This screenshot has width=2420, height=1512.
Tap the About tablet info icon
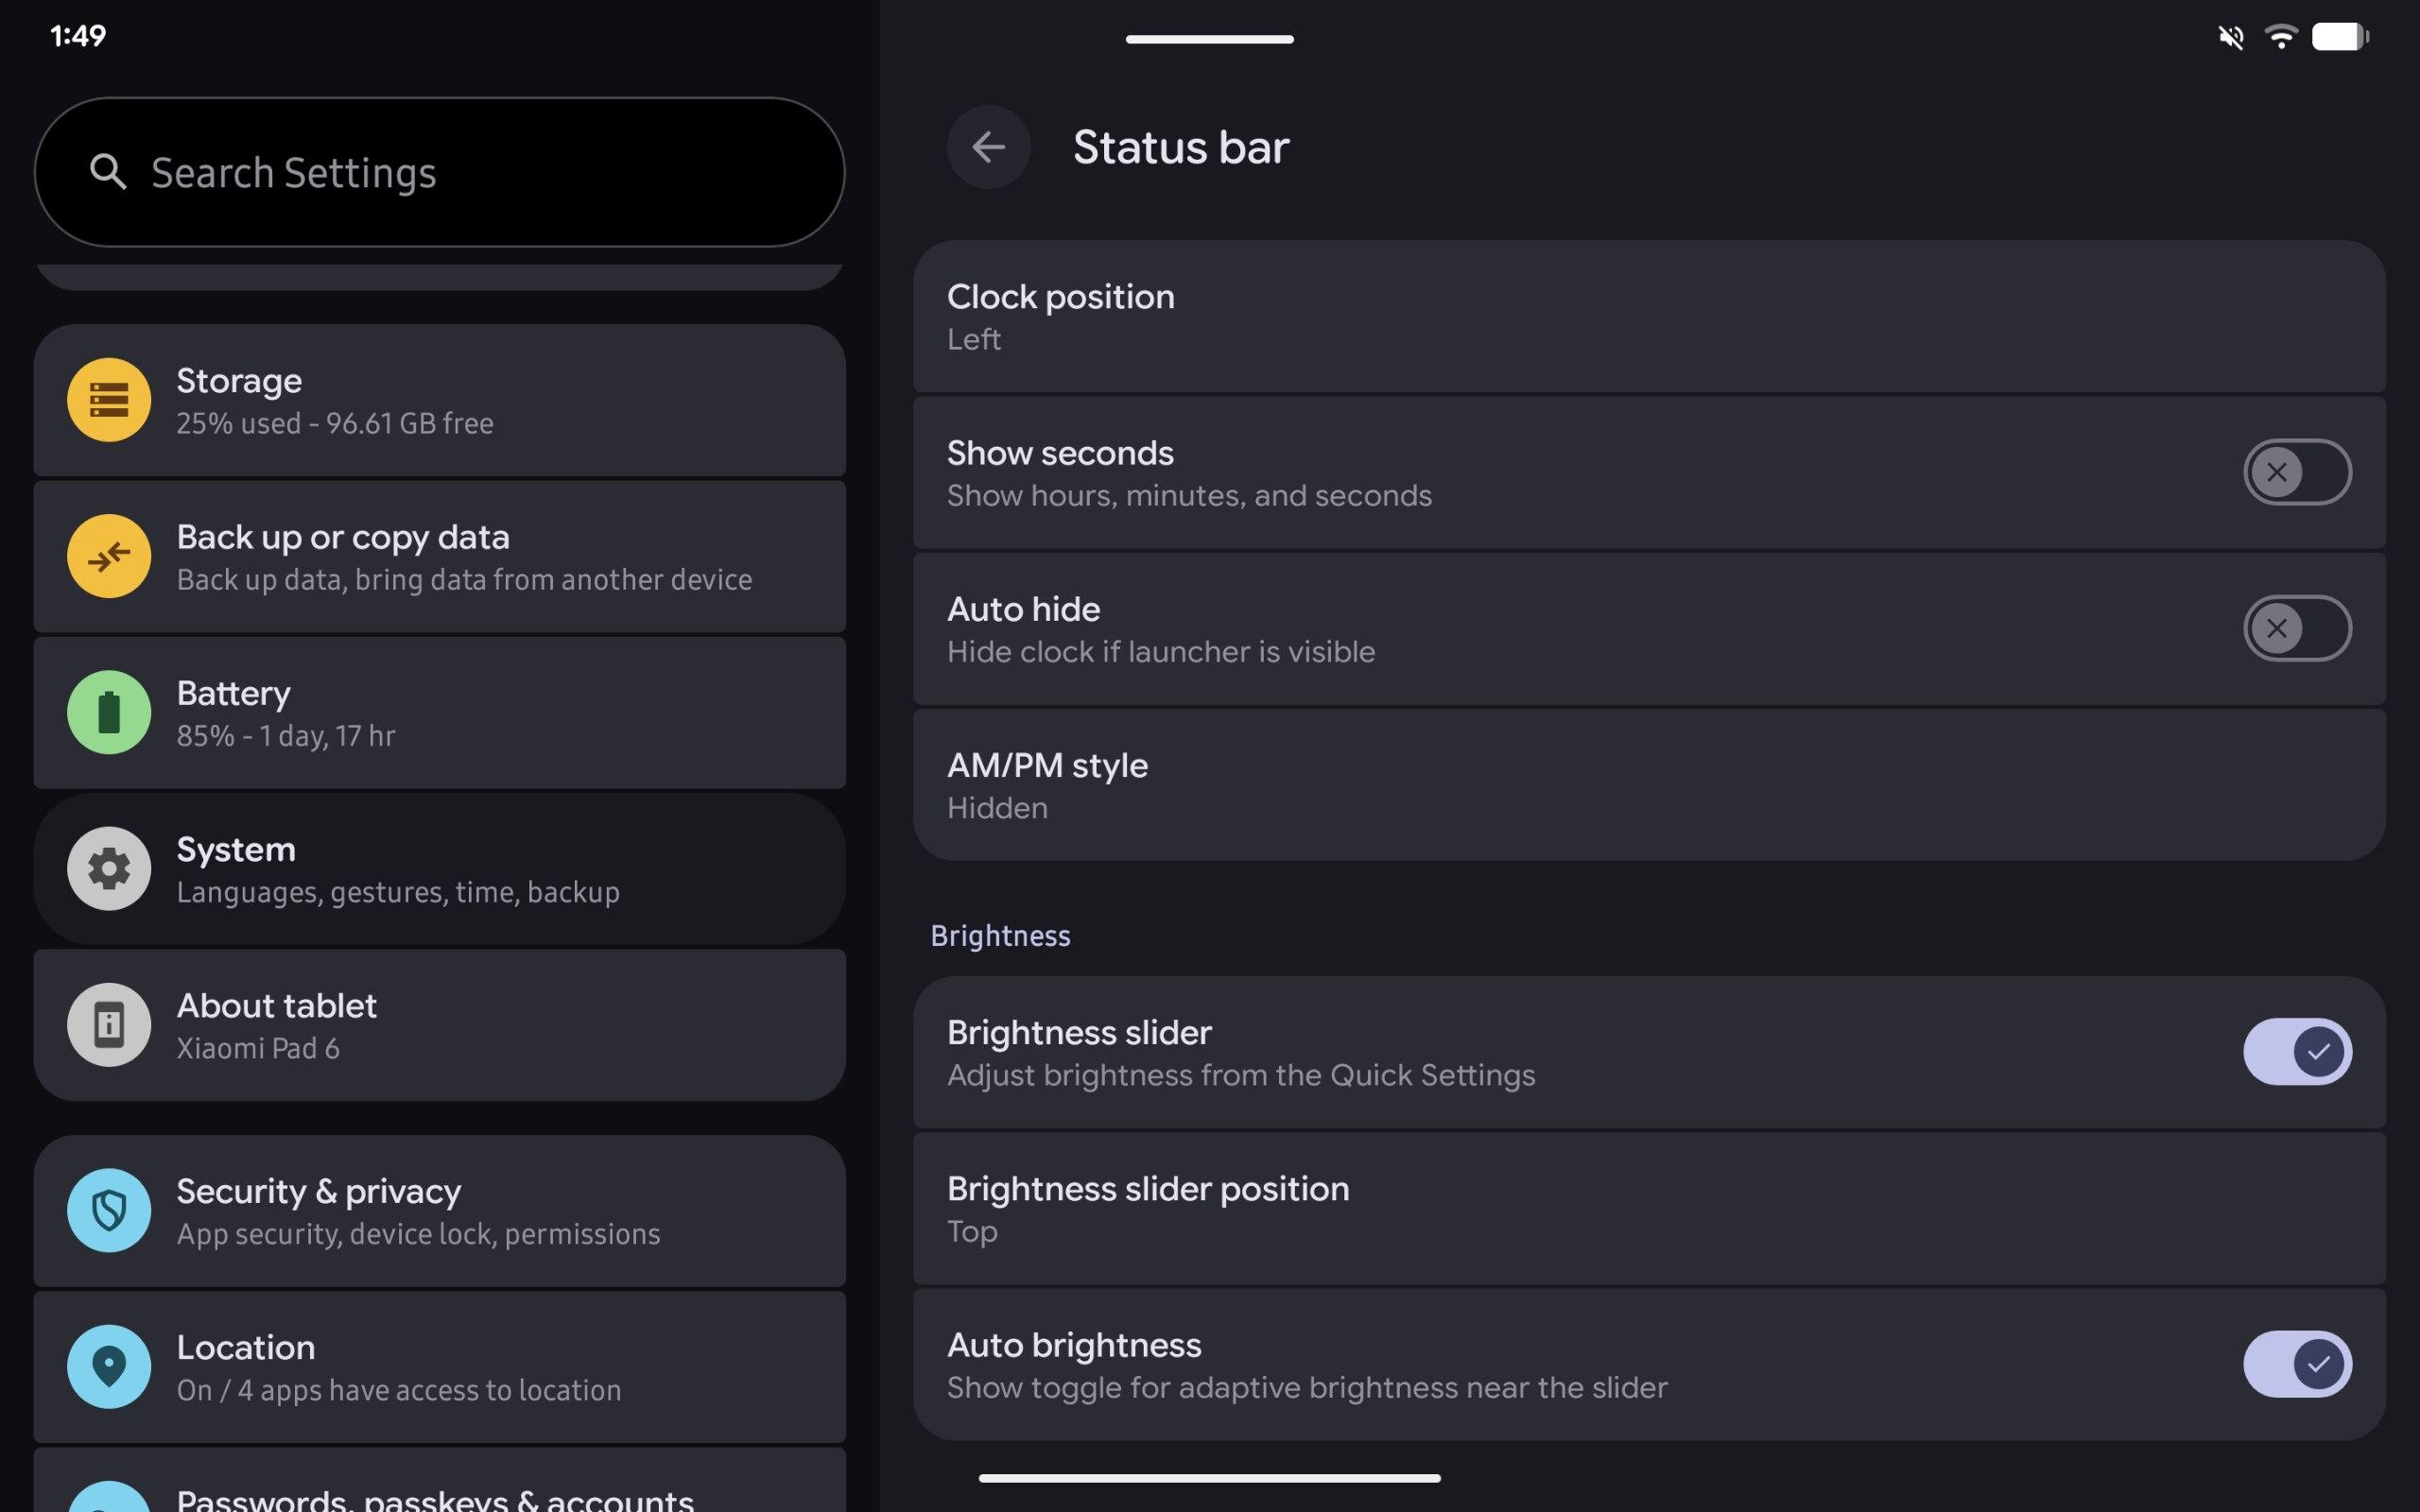[x=109, y=1024]
